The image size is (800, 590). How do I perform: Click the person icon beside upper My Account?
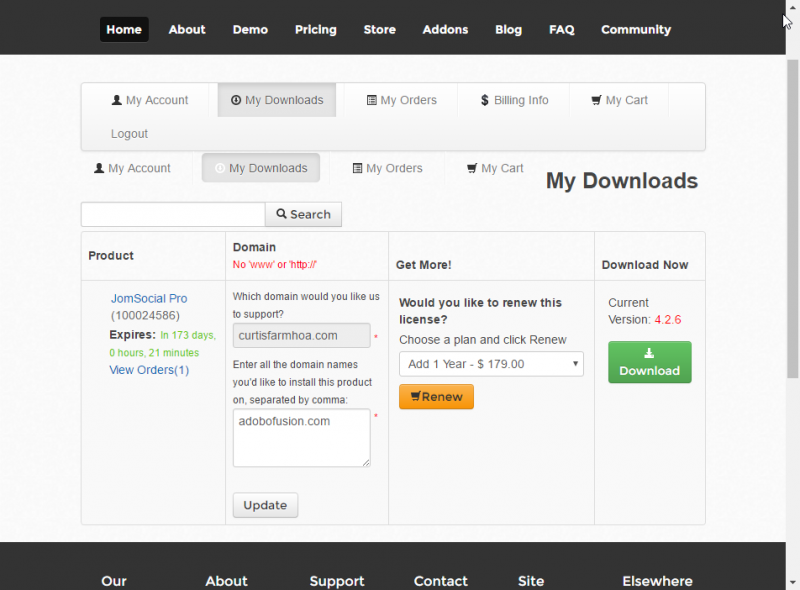coord(117,100)
